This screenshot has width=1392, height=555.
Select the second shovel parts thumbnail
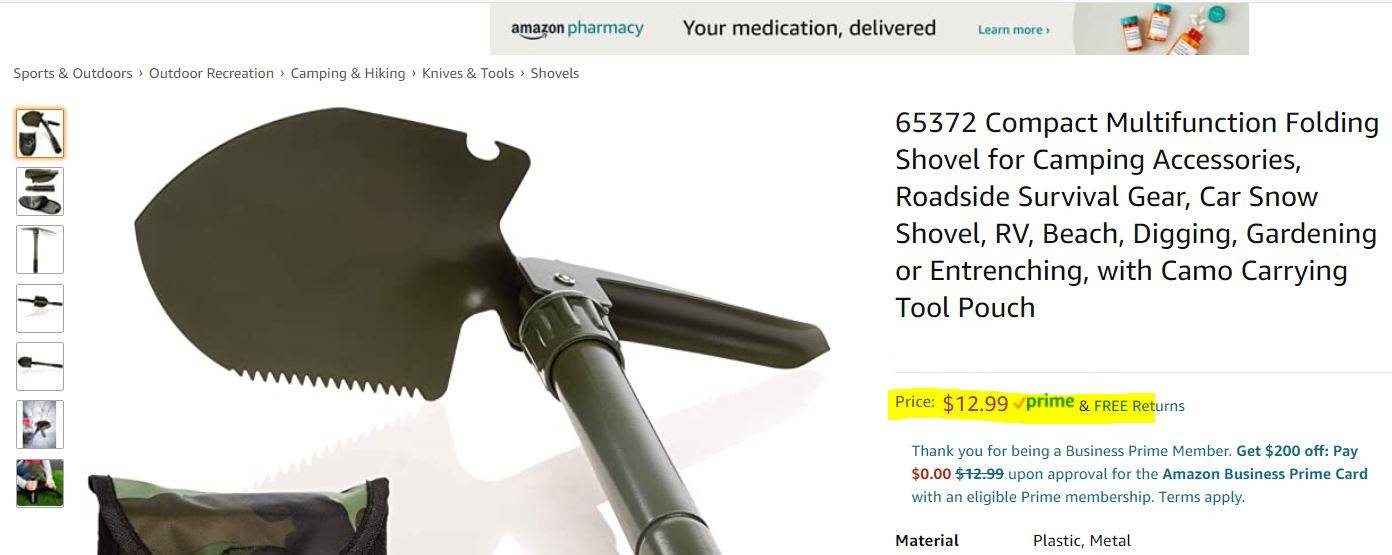(x=40, y=191)
